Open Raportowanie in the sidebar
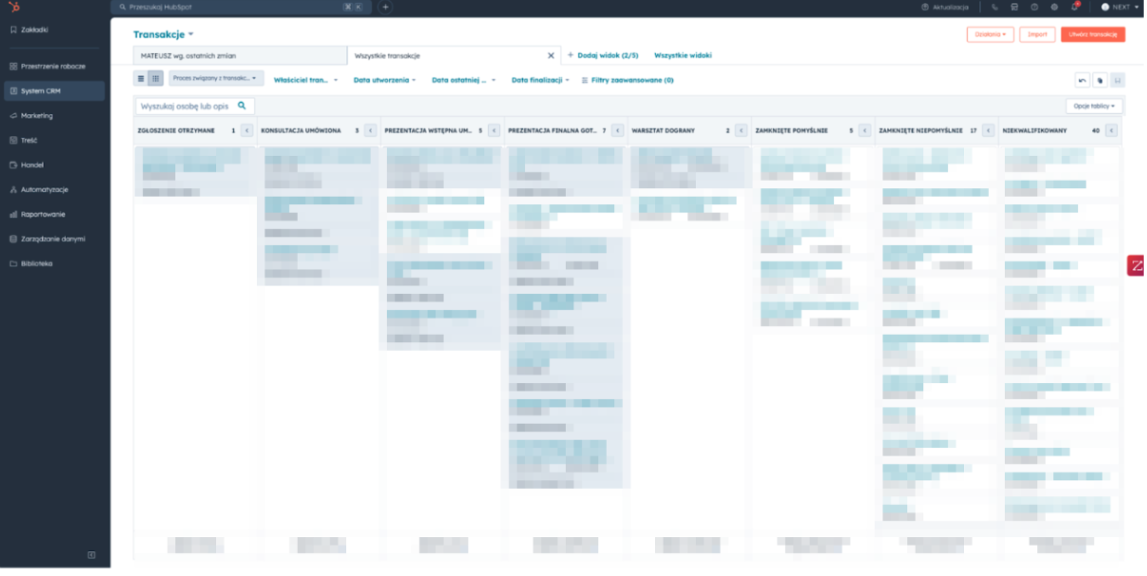 pos(43,215)
